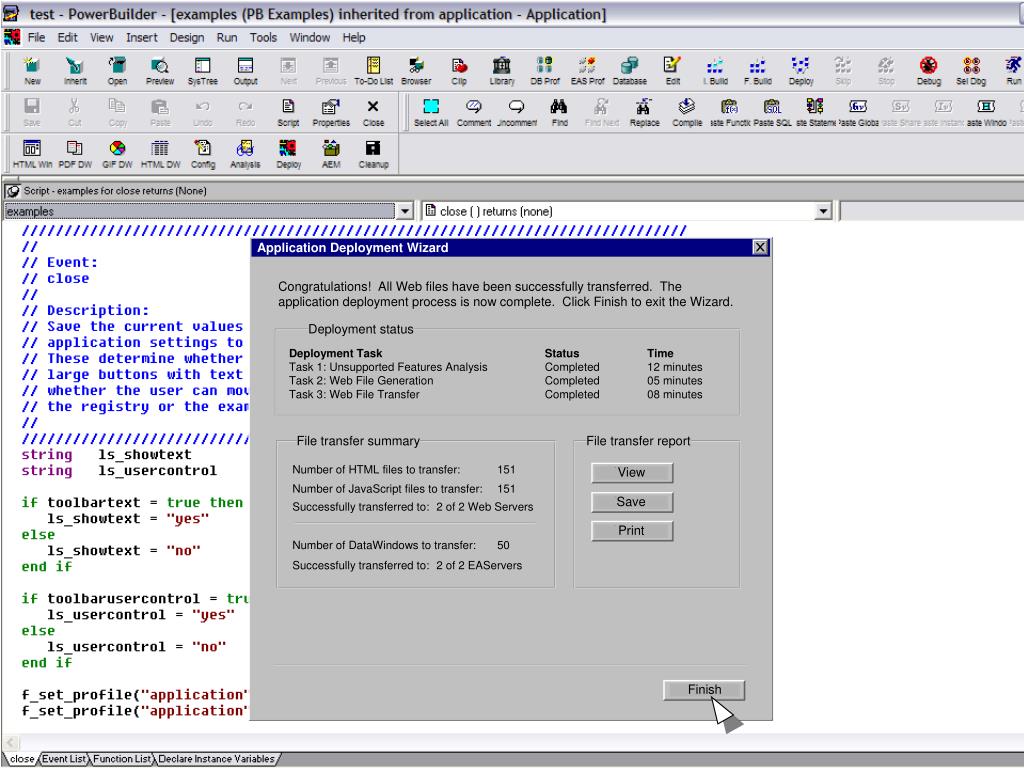1024x768 pixels.
Task: Open the DB Prof tool
Action: coord(545,71)
